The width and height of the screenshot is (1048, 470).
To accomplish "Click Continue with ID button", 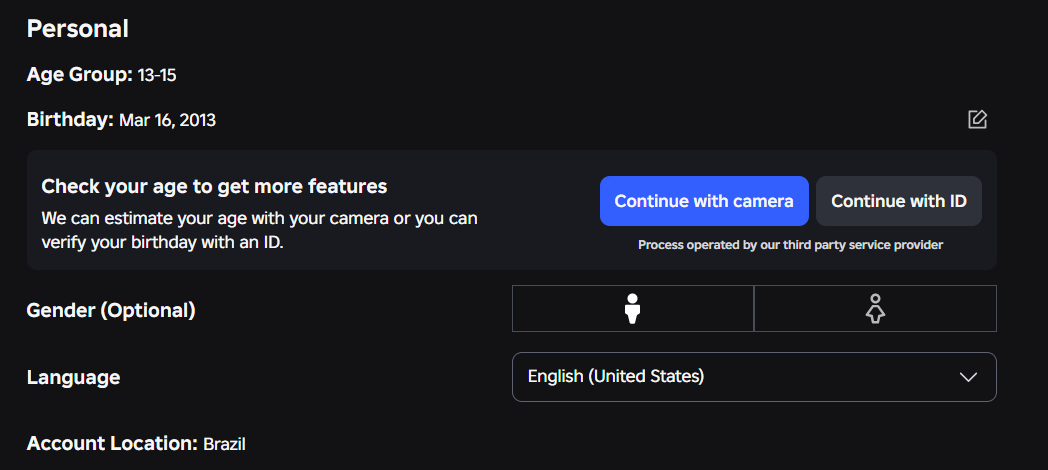I will click(x=899, y=201).
